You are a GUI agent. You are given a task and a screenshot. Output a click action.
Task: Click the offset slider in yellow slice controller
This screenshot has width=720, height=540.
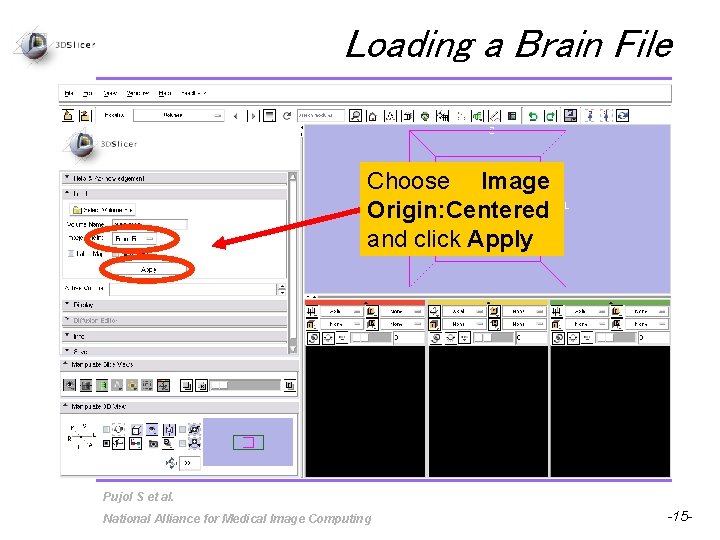coord(493,338)
